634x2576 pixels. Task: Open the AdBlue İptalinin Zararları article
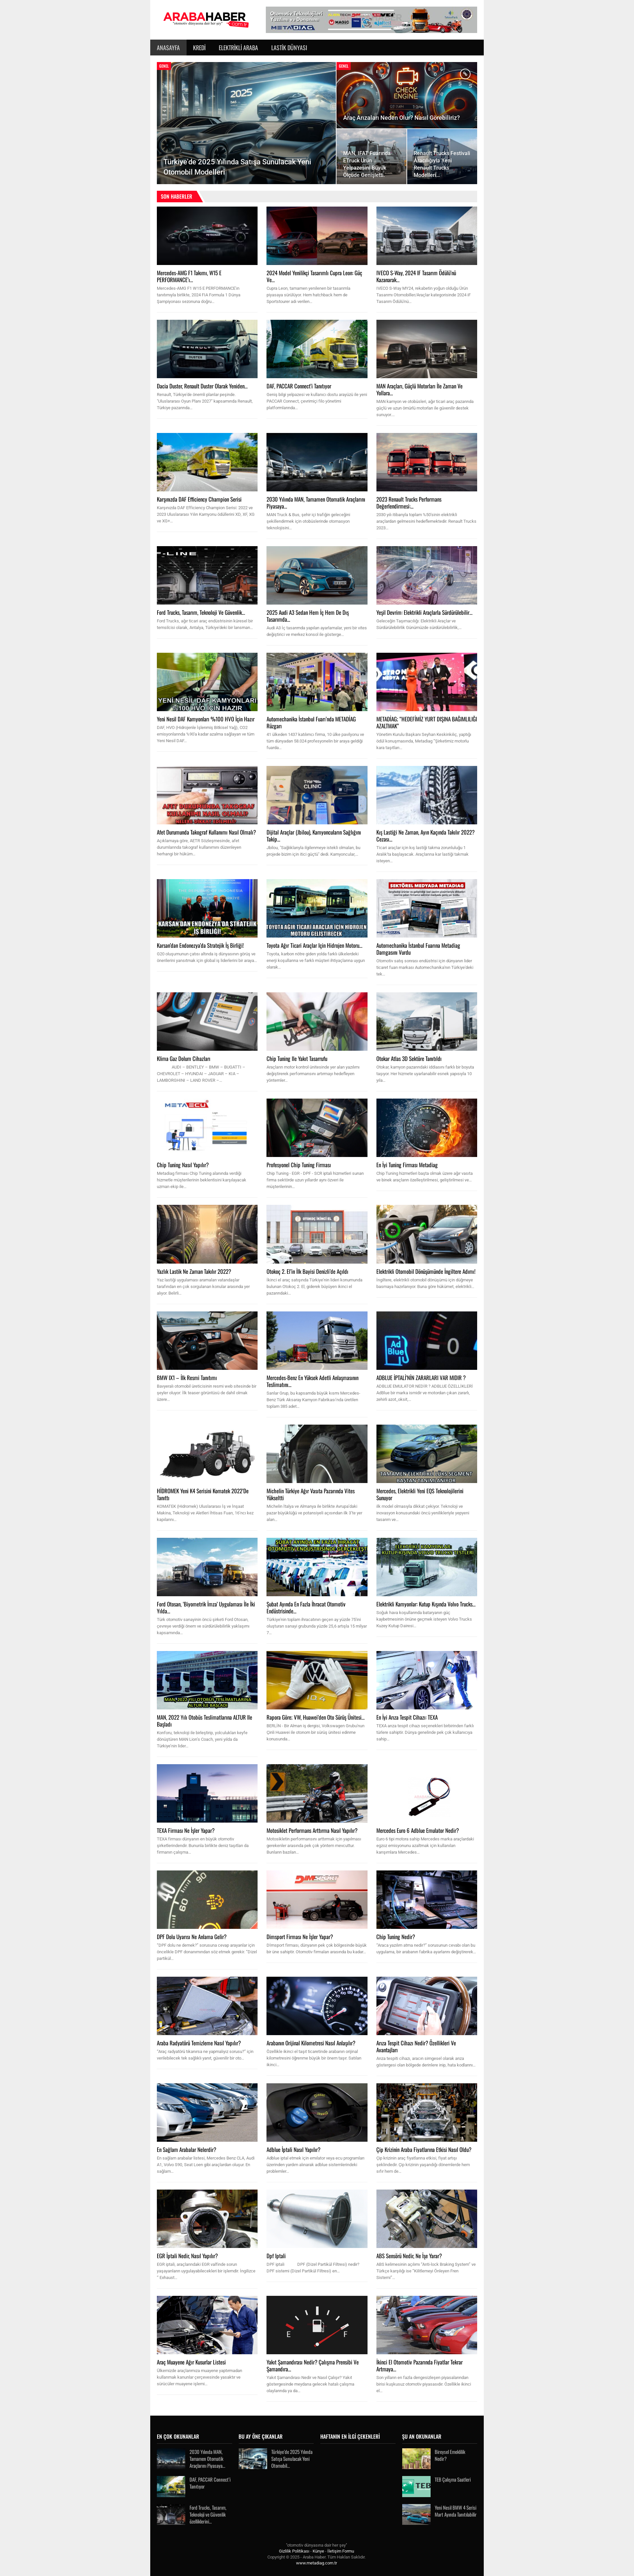coord(421,1378)
